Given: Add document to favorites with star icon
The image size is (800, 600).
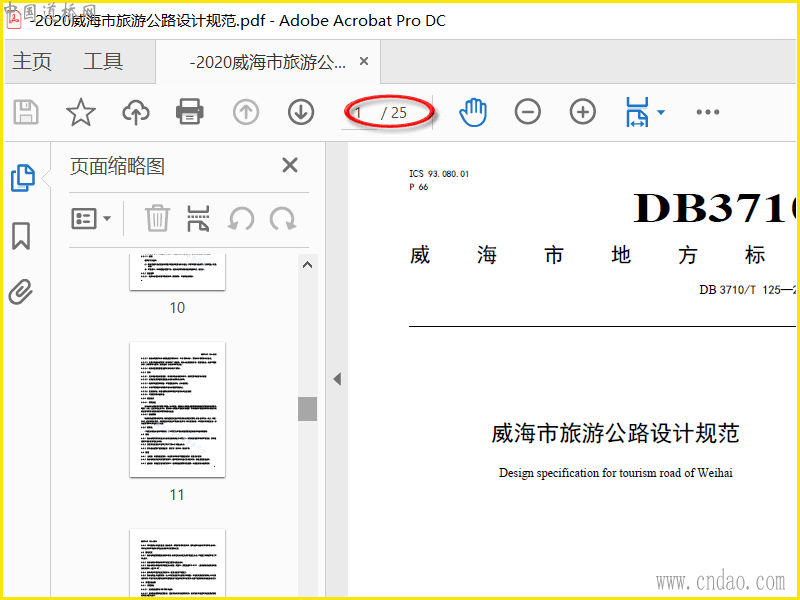Looking at the screenshot, I should 81,112.
